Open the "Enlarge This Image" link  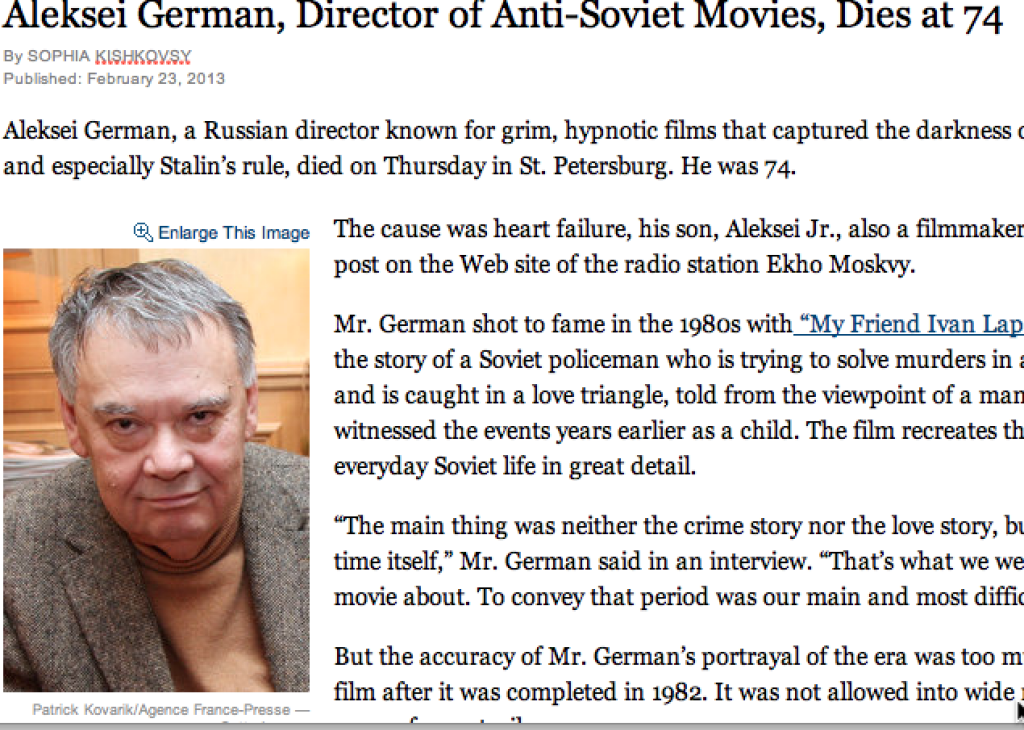click(x=233, y=233)
